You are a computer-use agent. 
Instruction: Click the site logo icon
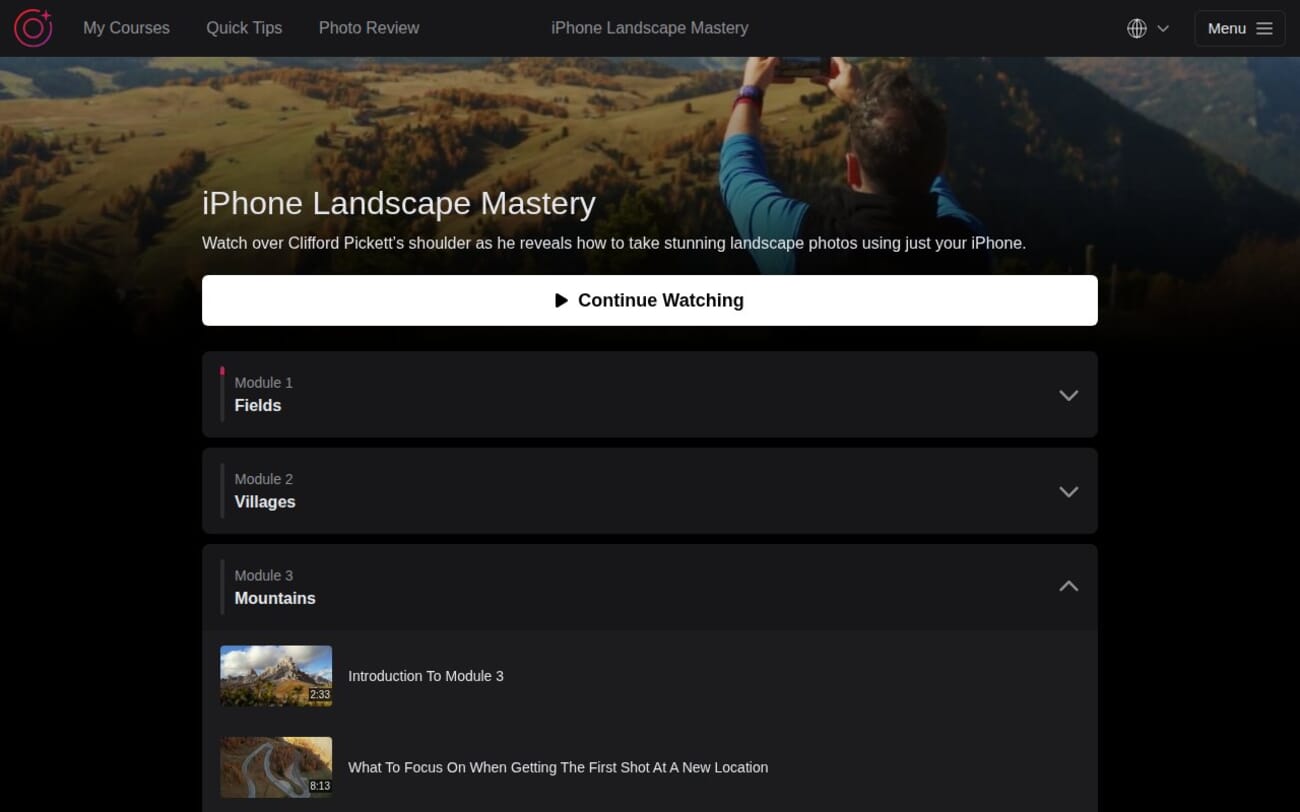pos(32,28)
